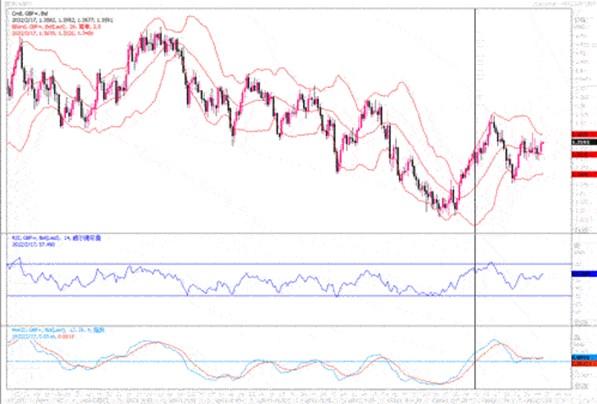The image size is (597, 404).
Task: Click the top red Bollinger price tag
Action: (x=584, y=134)
